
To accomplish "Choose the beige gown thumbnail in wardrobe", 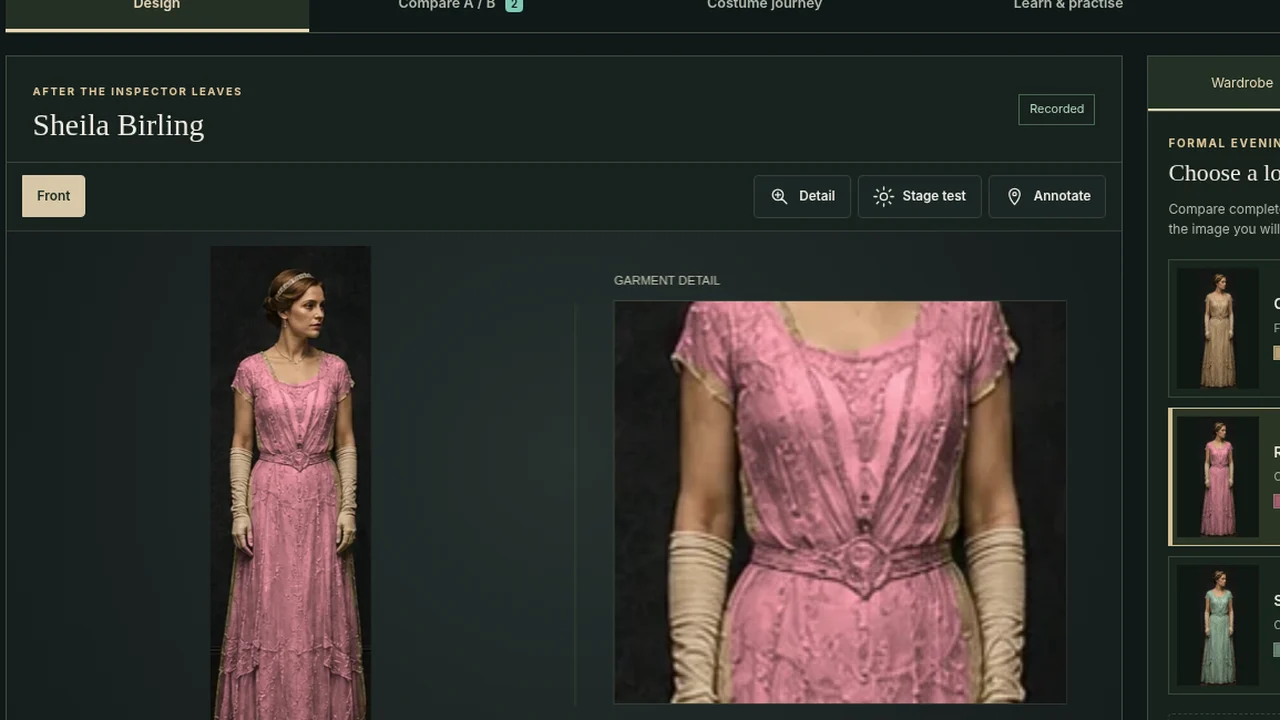I will coord(1217,328).
